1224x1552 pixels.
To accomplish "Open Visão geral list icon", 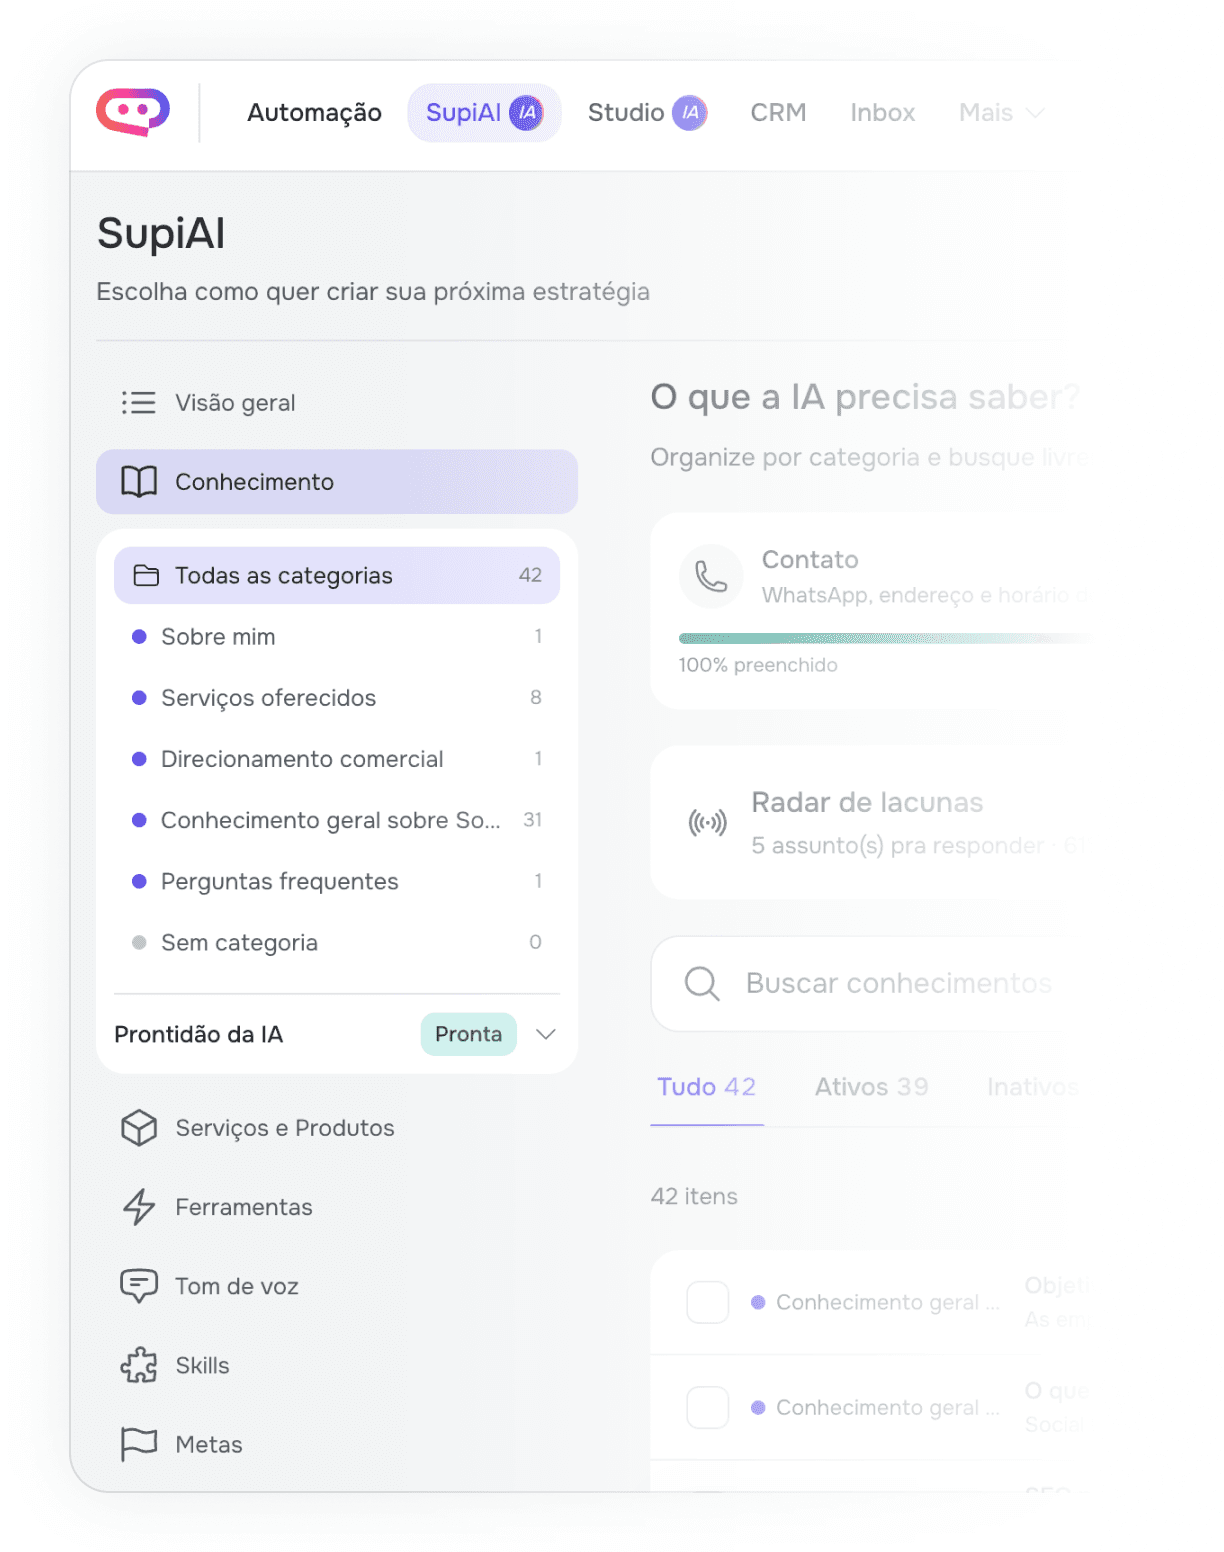I will 139,402.
